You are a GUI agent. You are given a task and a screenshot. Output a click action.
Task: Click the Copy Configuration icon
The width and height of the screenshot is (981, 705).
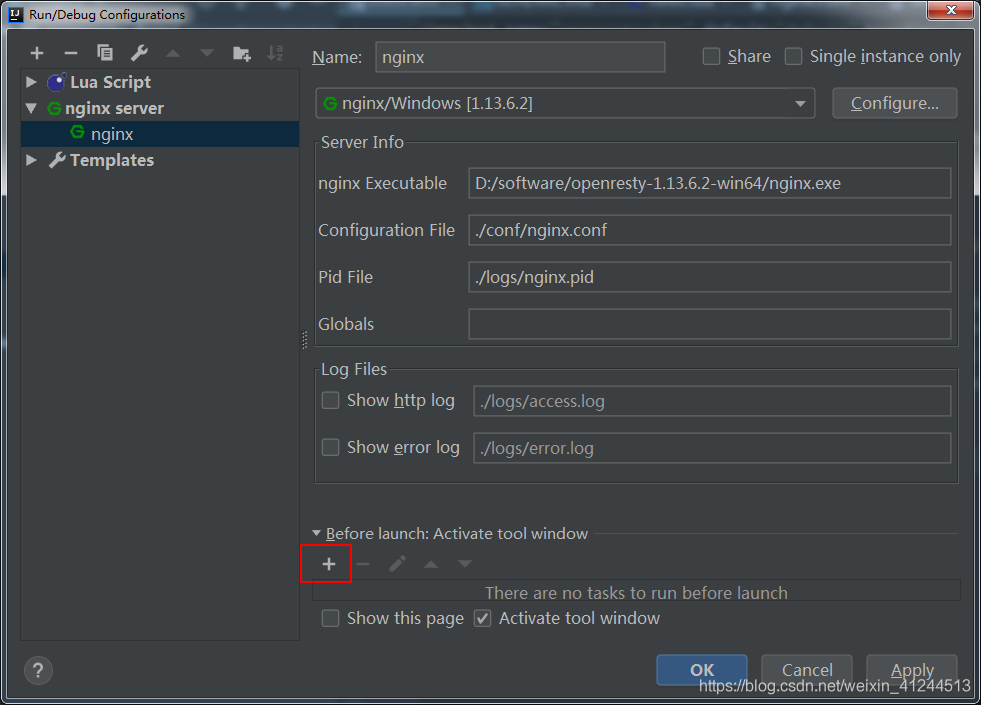click(x=104, y=53)
